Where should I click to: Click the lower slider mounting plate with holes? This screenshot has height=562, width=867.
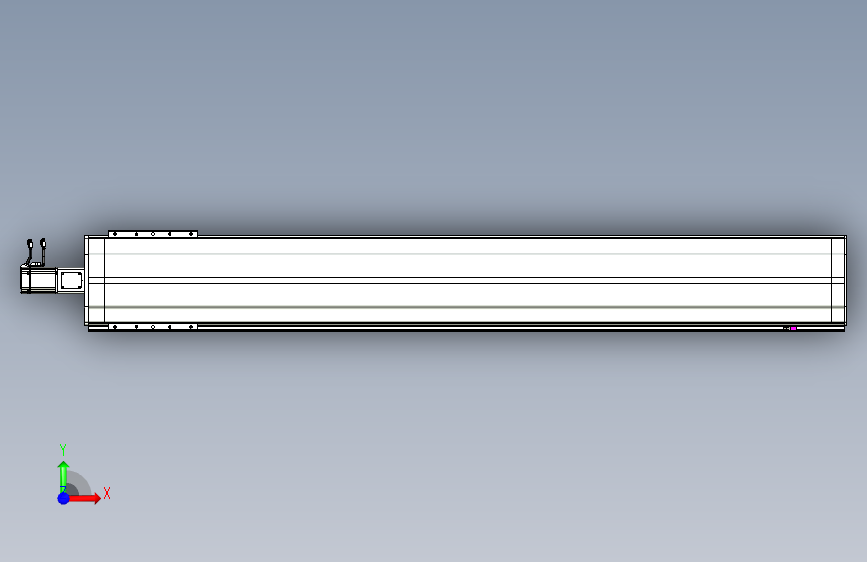153,327
